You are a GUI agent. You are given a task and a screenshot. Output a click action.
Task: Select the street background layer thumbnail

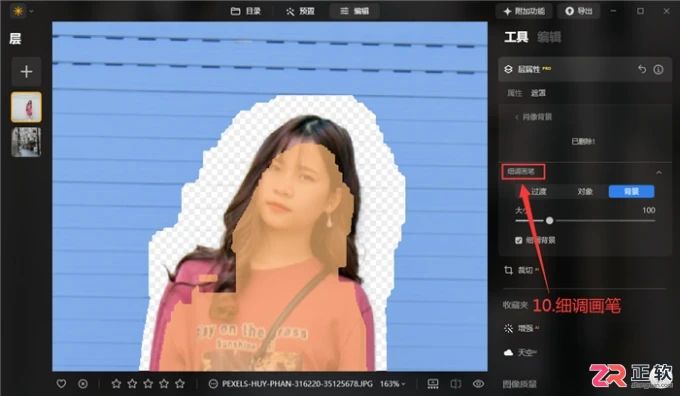point(26,141)
